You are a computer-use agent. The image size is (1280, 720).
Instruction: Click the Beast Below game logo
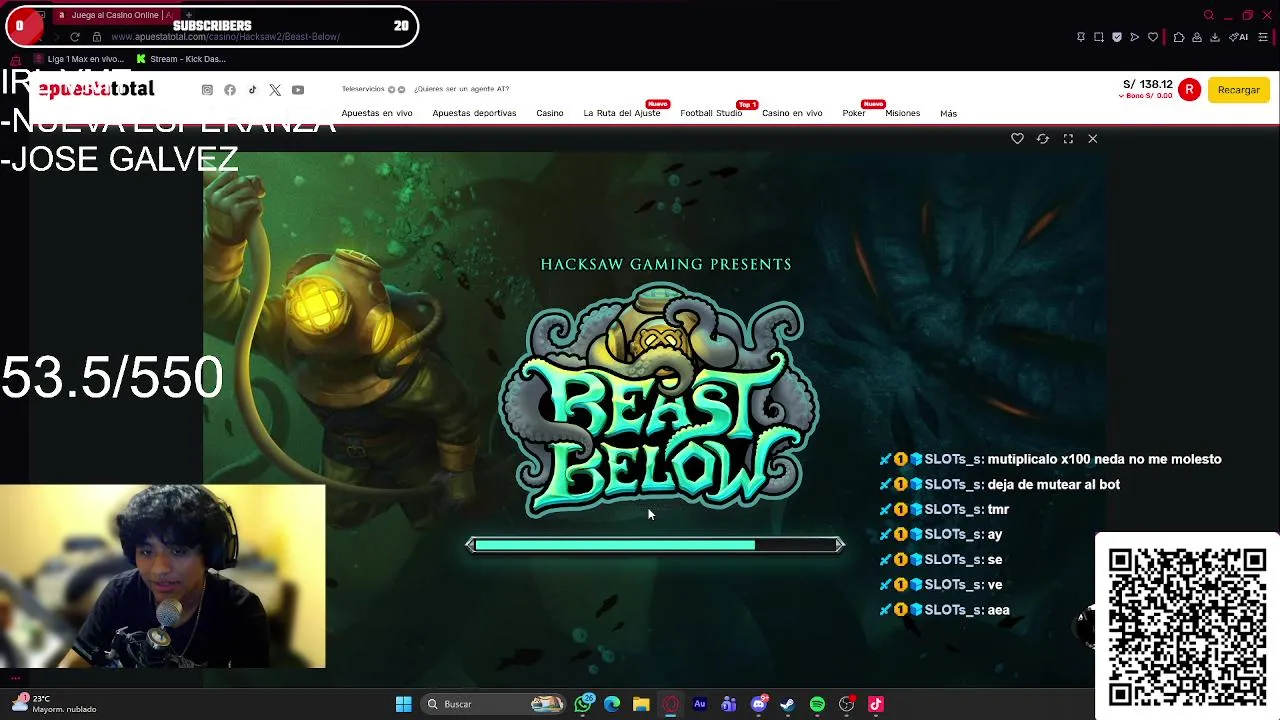660,400
